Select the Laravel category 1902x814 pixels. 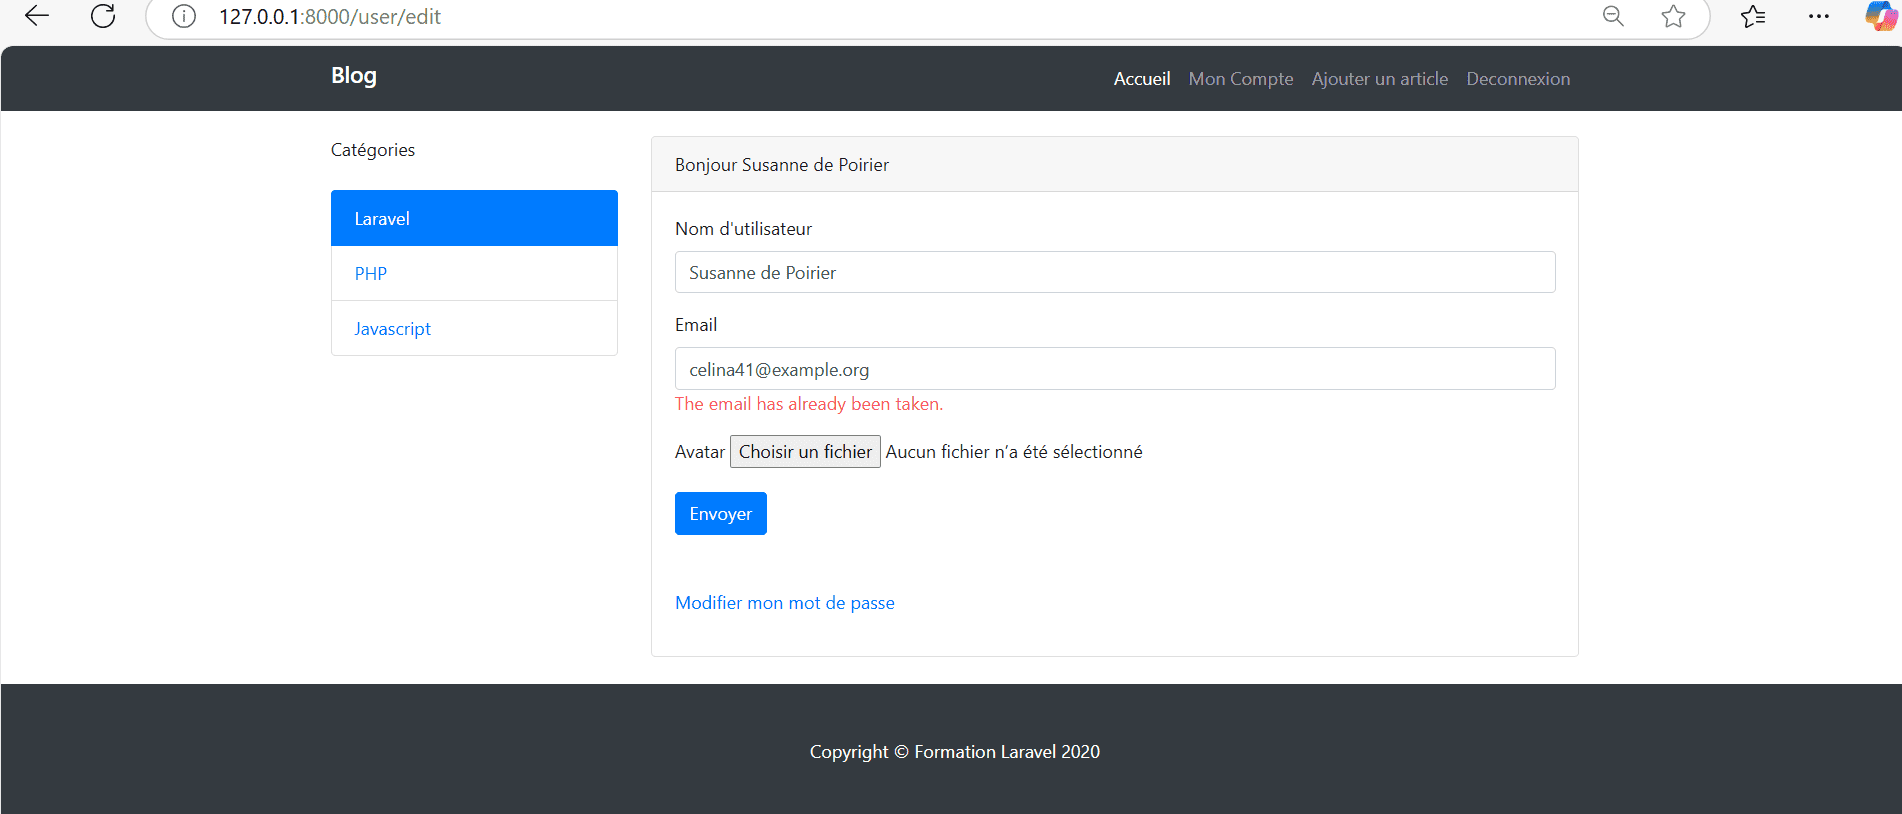click(x=474, y=218)
